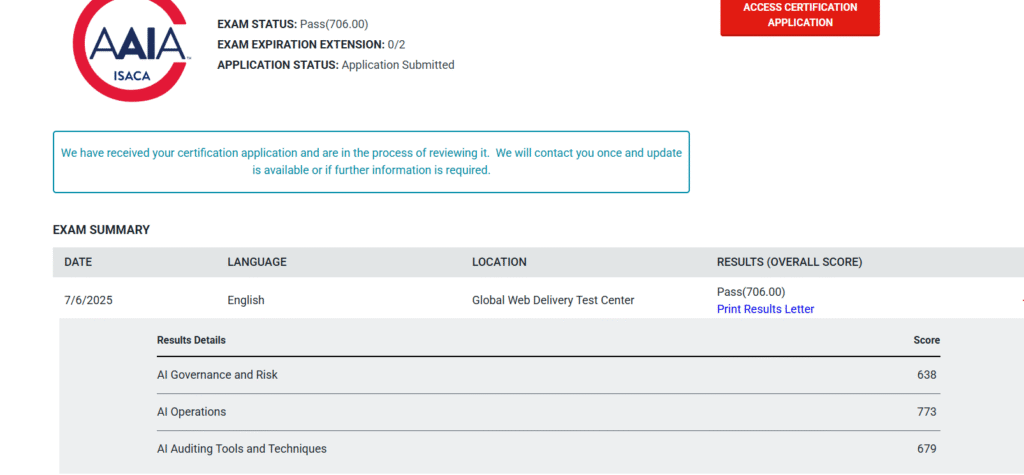Click the EXAM SUMMARY heading
This screenshot has width=1024, height=475.
click(x=101, y=230)
